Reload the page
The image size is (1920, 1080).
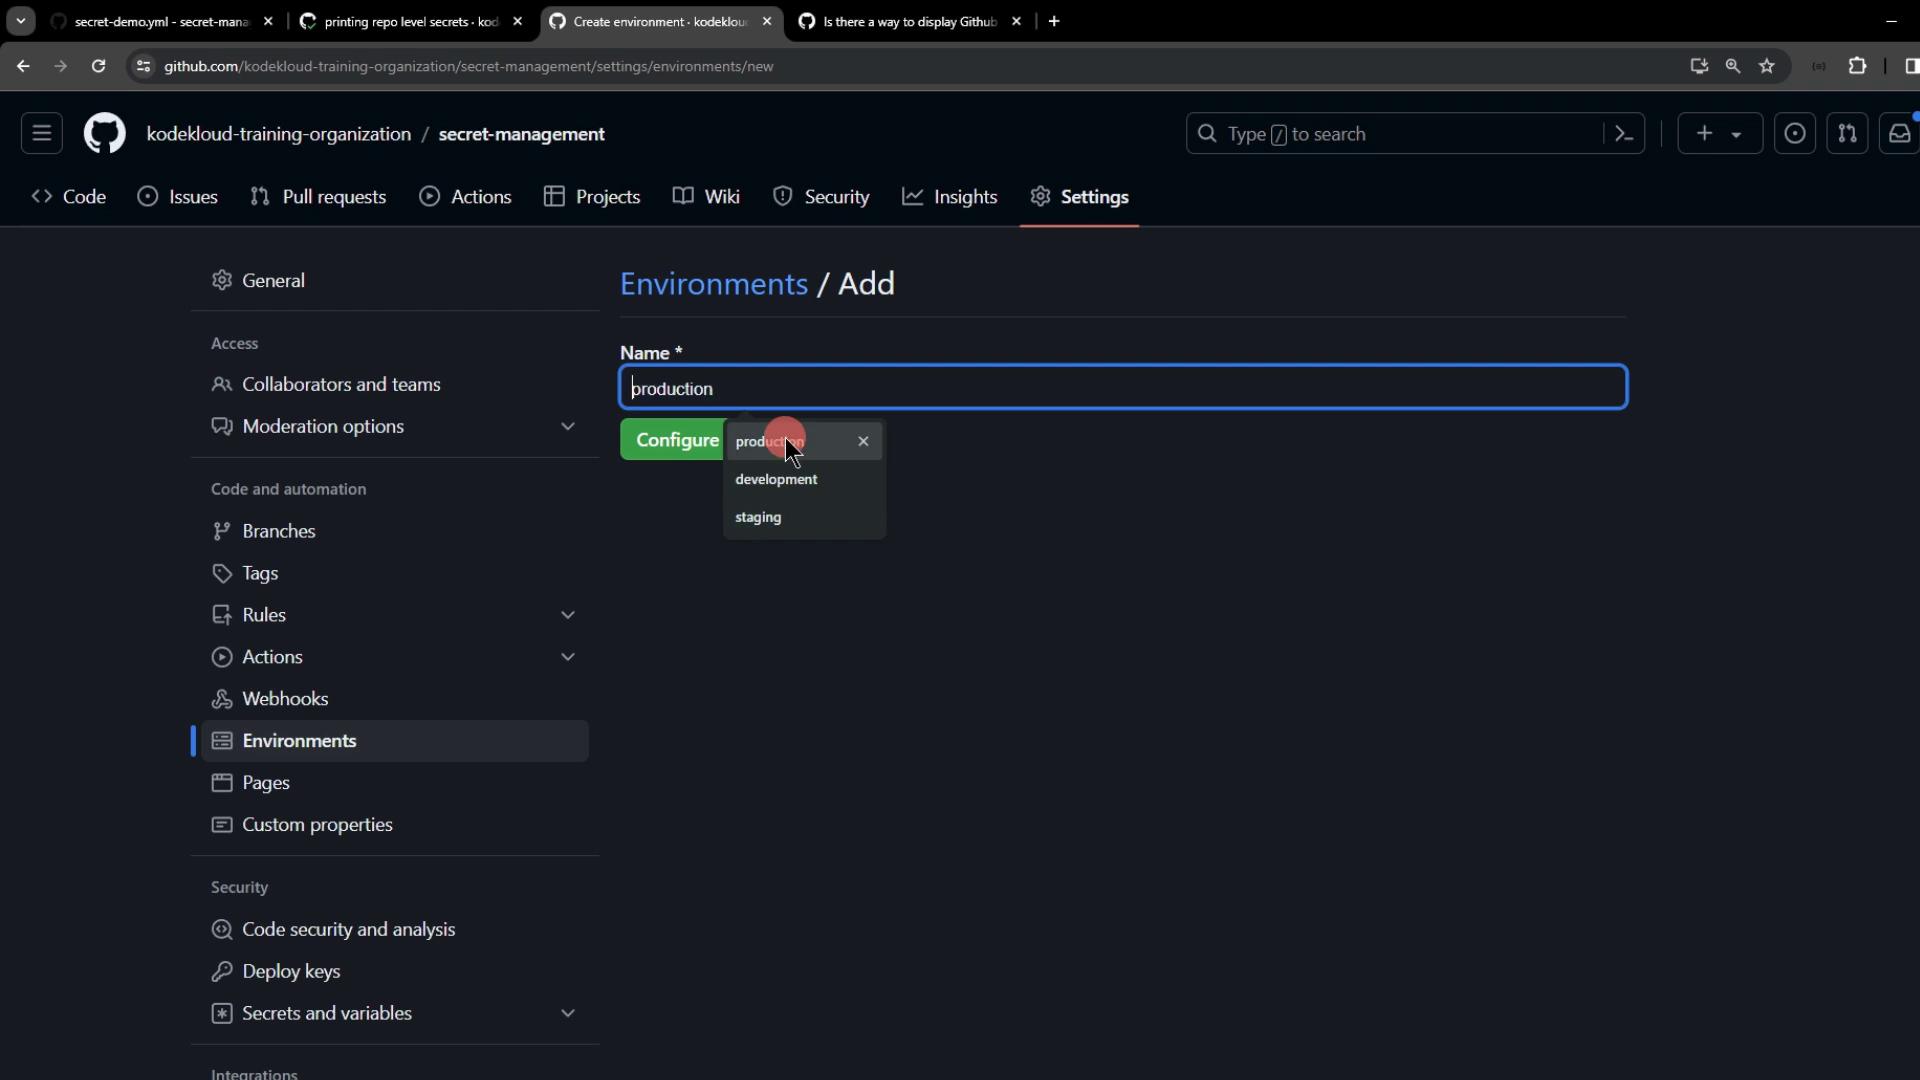(x=98, y=66)
